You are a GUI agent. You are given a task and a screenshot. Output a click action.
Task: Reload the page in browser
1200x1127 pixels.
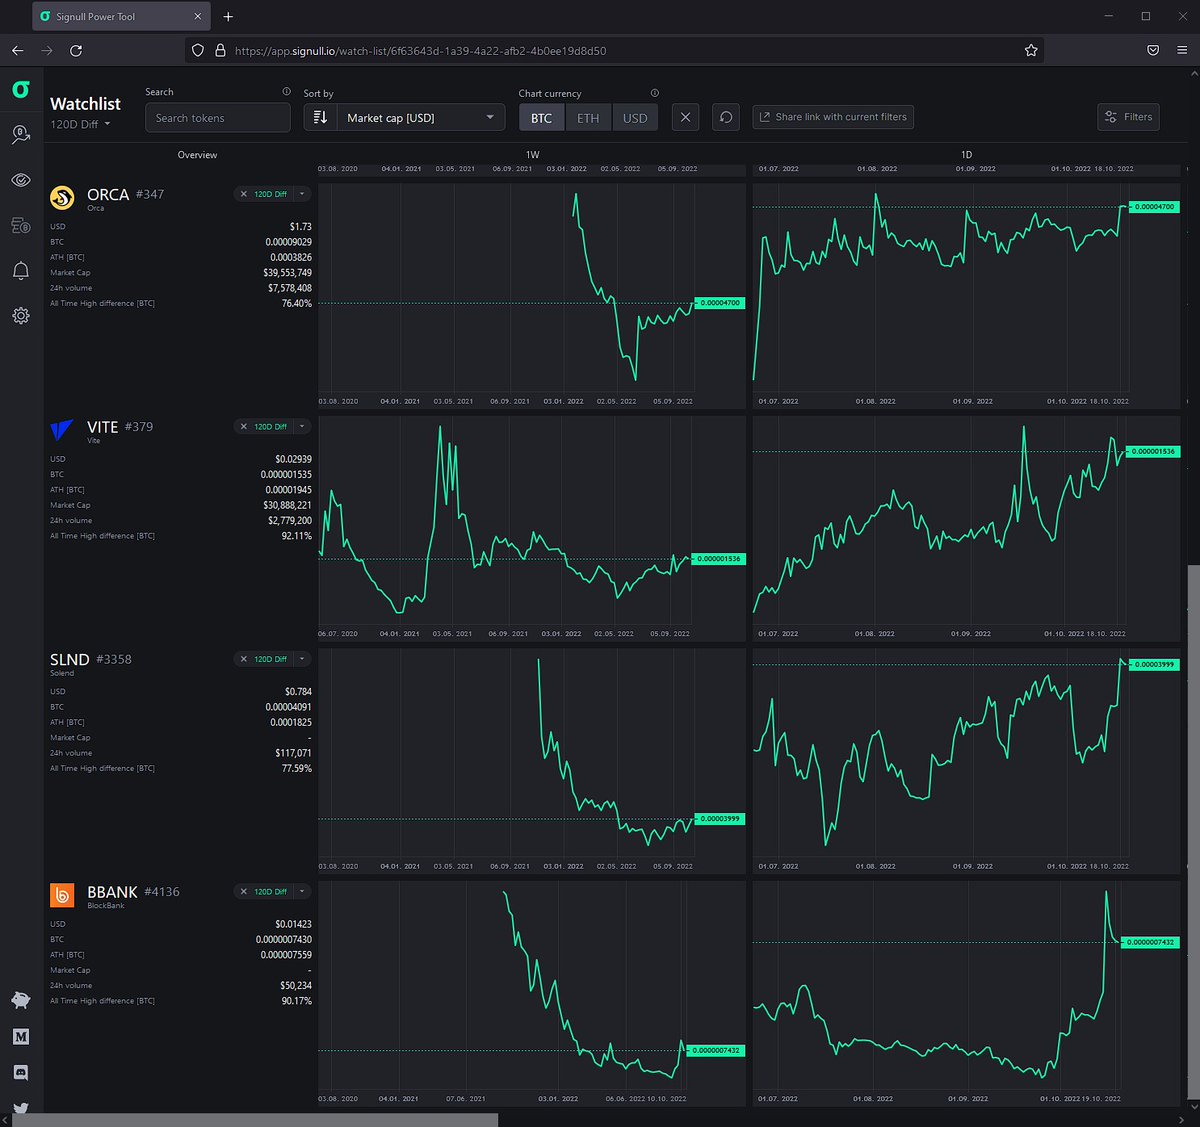click(76, 50)
